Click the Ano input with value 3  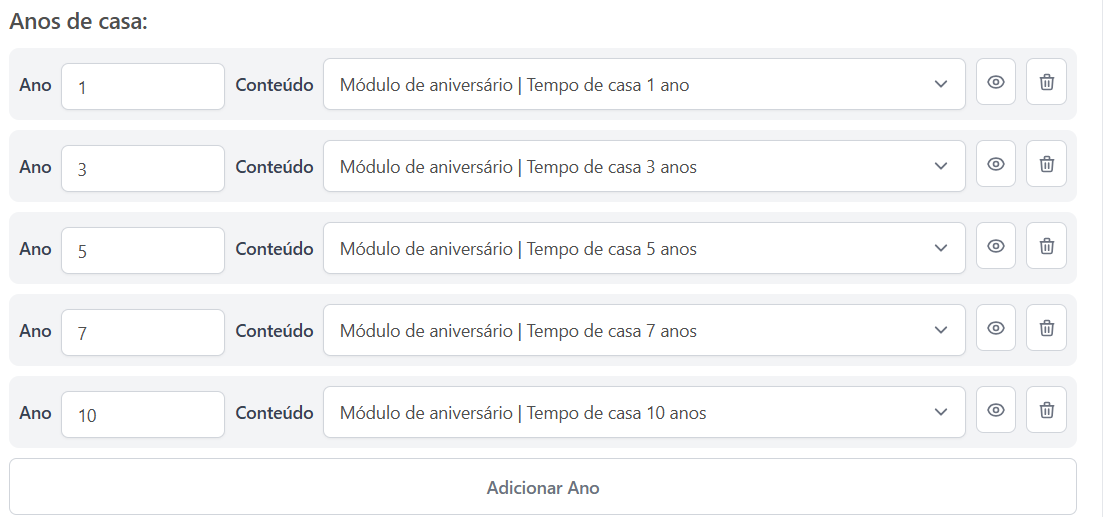(x=143, y=169)
